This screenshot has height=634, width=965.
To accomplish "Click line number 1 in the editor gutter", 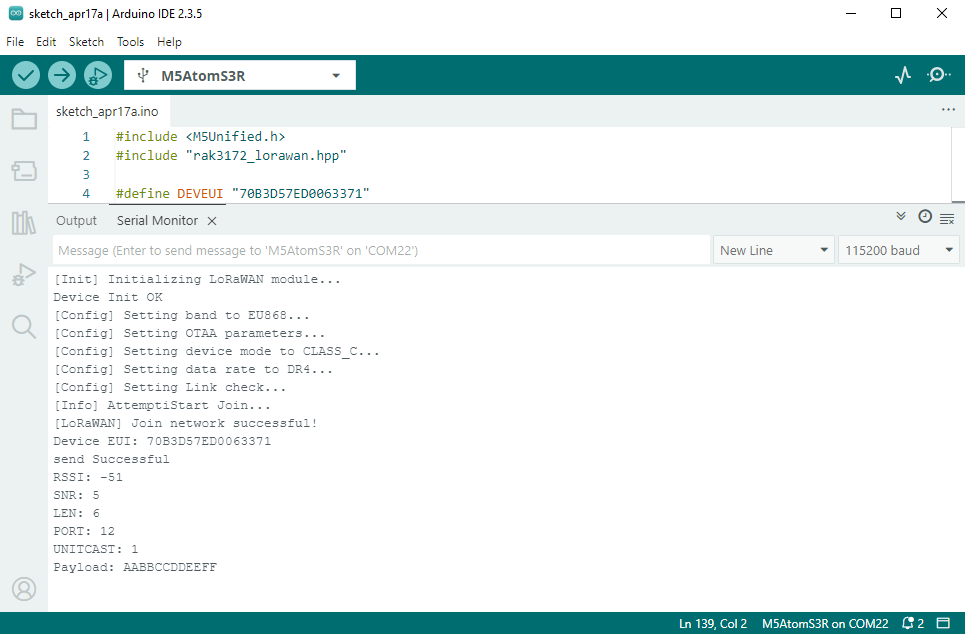I will click(x=86, y=137).
